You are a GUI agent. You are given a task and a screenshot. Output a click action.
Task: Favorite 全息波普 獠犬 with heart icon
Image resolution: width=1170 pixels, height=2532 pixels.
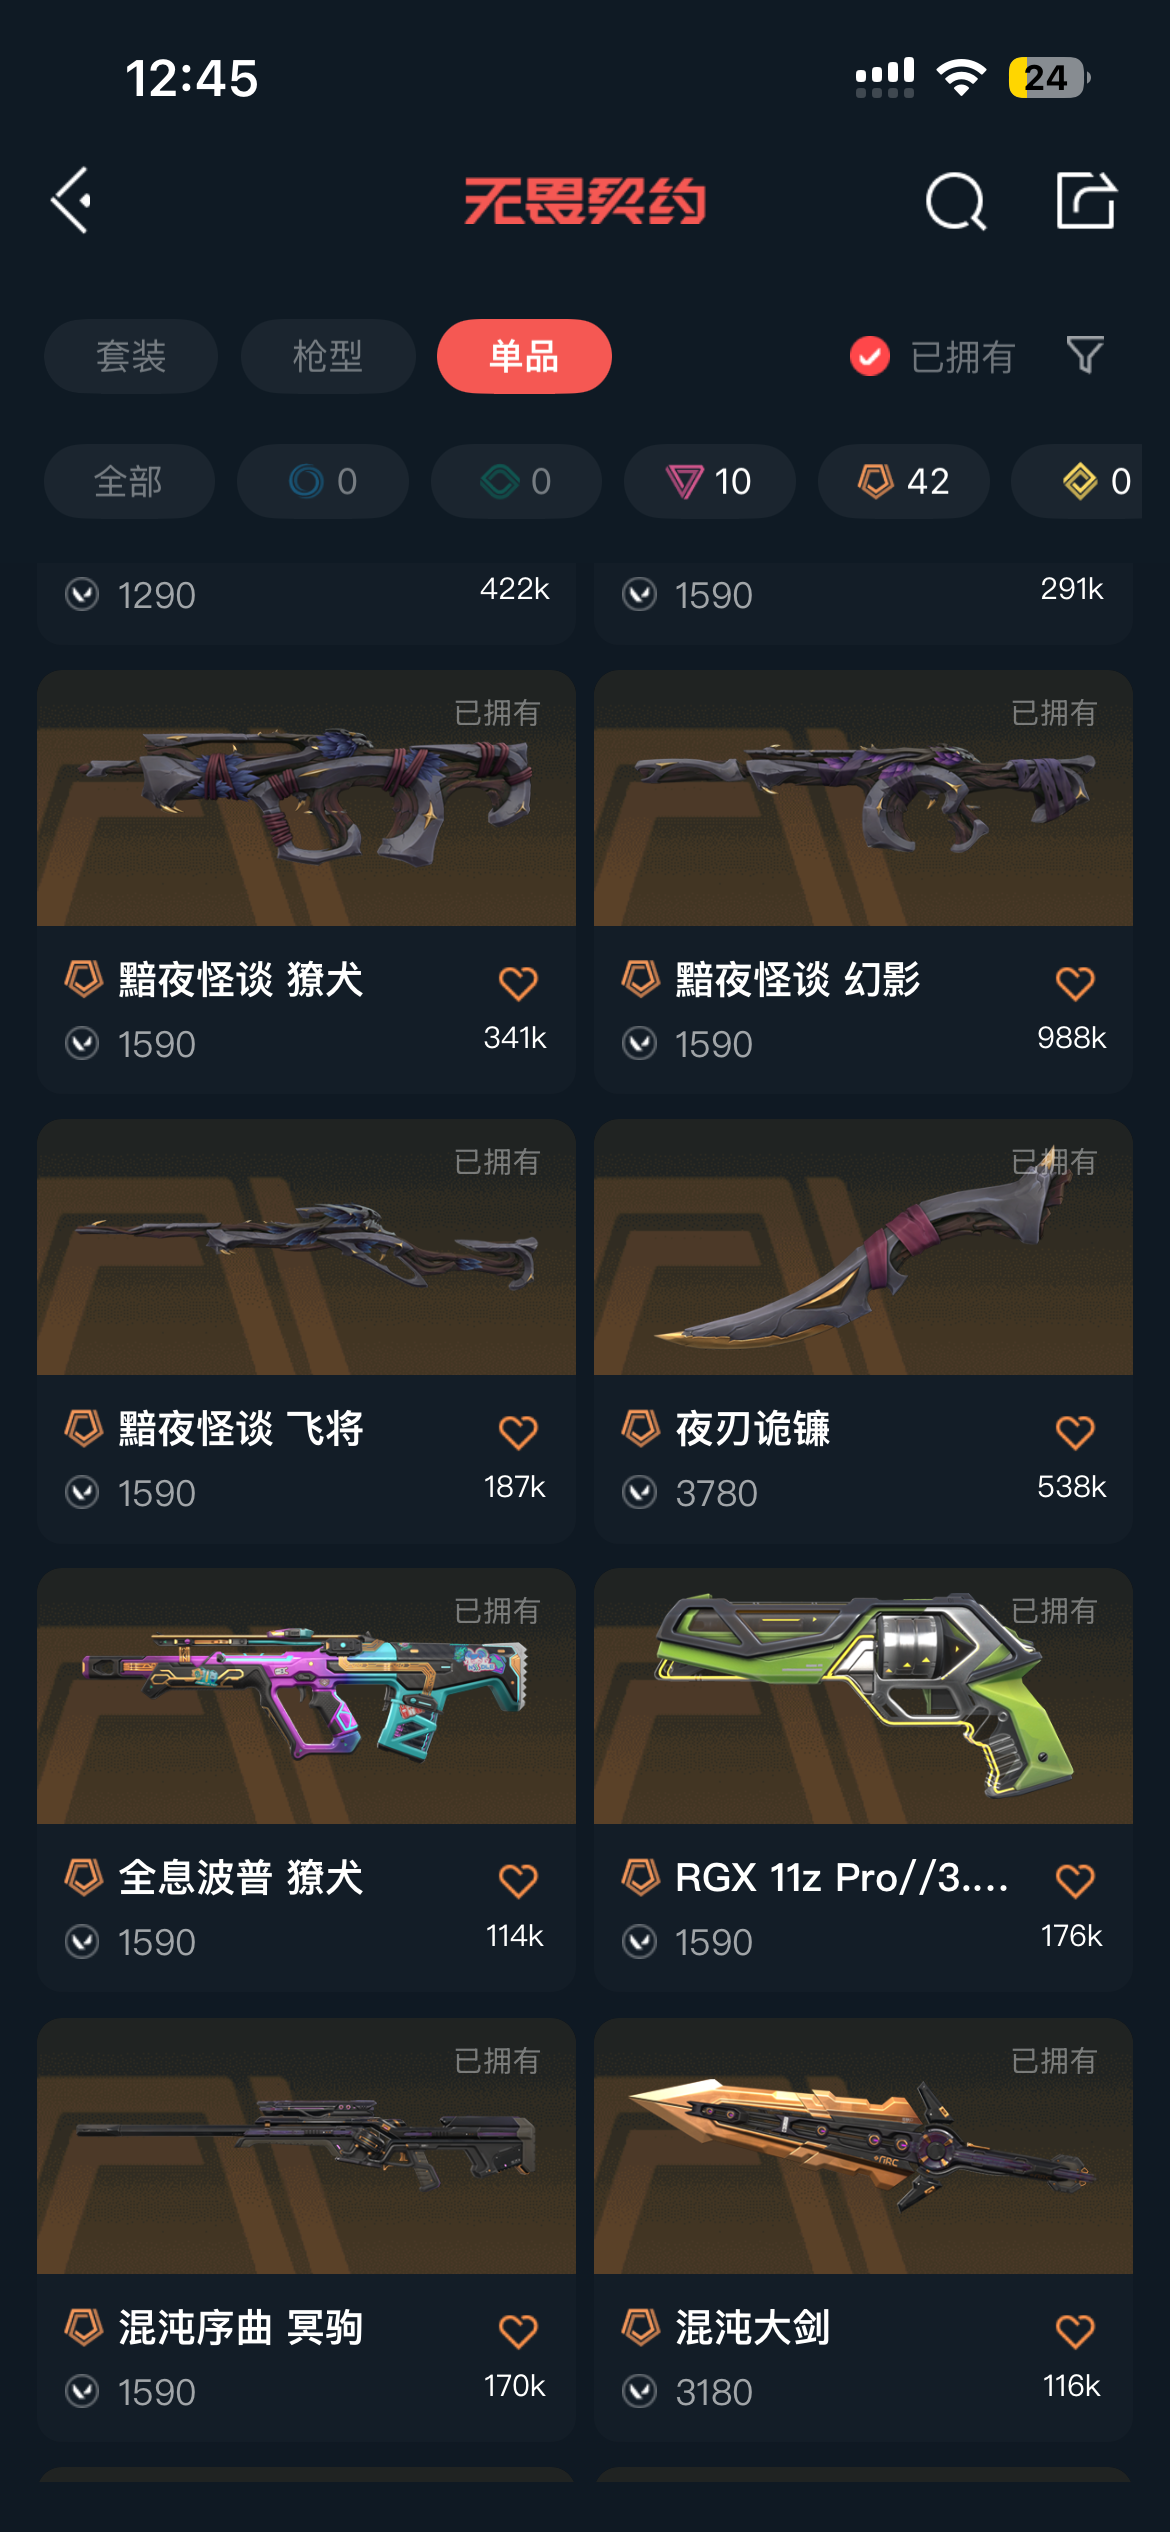coord(518,1881)
